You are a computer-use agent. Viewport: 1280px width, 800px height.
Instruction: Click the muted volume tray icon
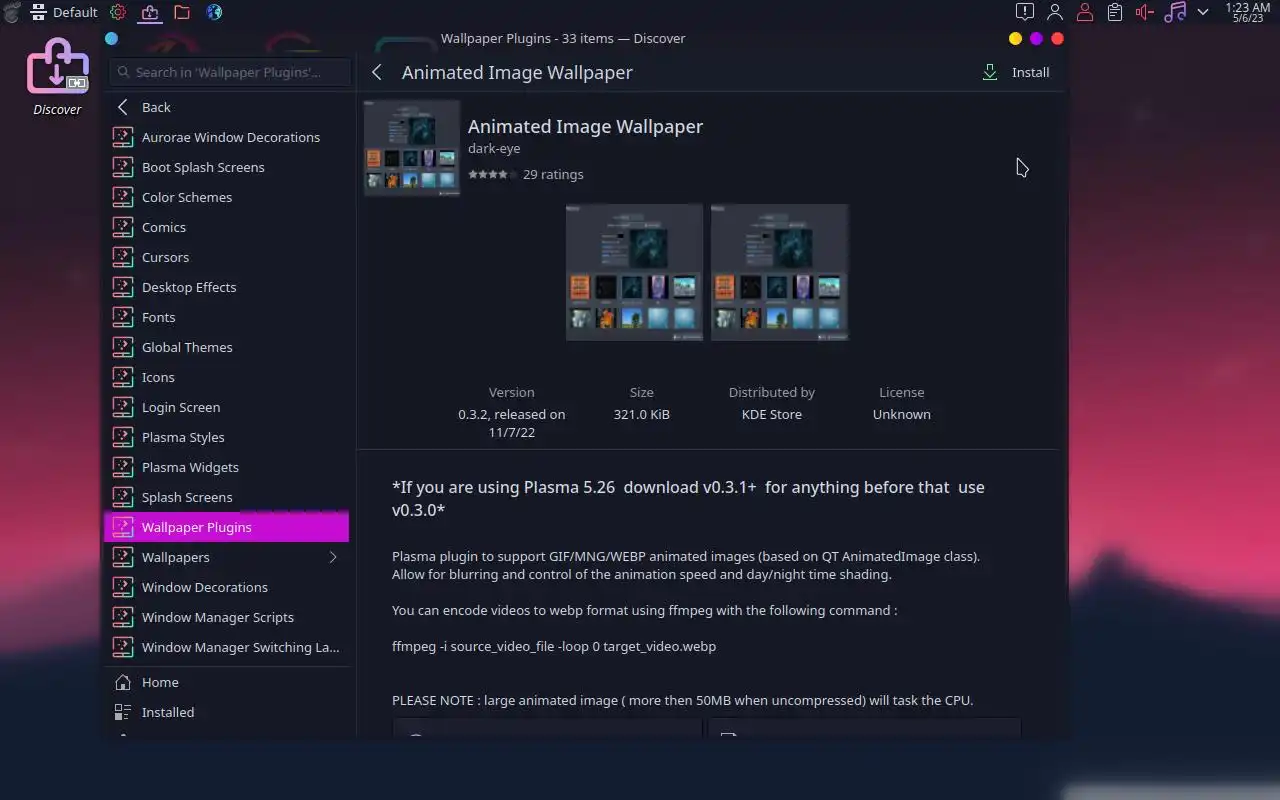pos(1145,12)
